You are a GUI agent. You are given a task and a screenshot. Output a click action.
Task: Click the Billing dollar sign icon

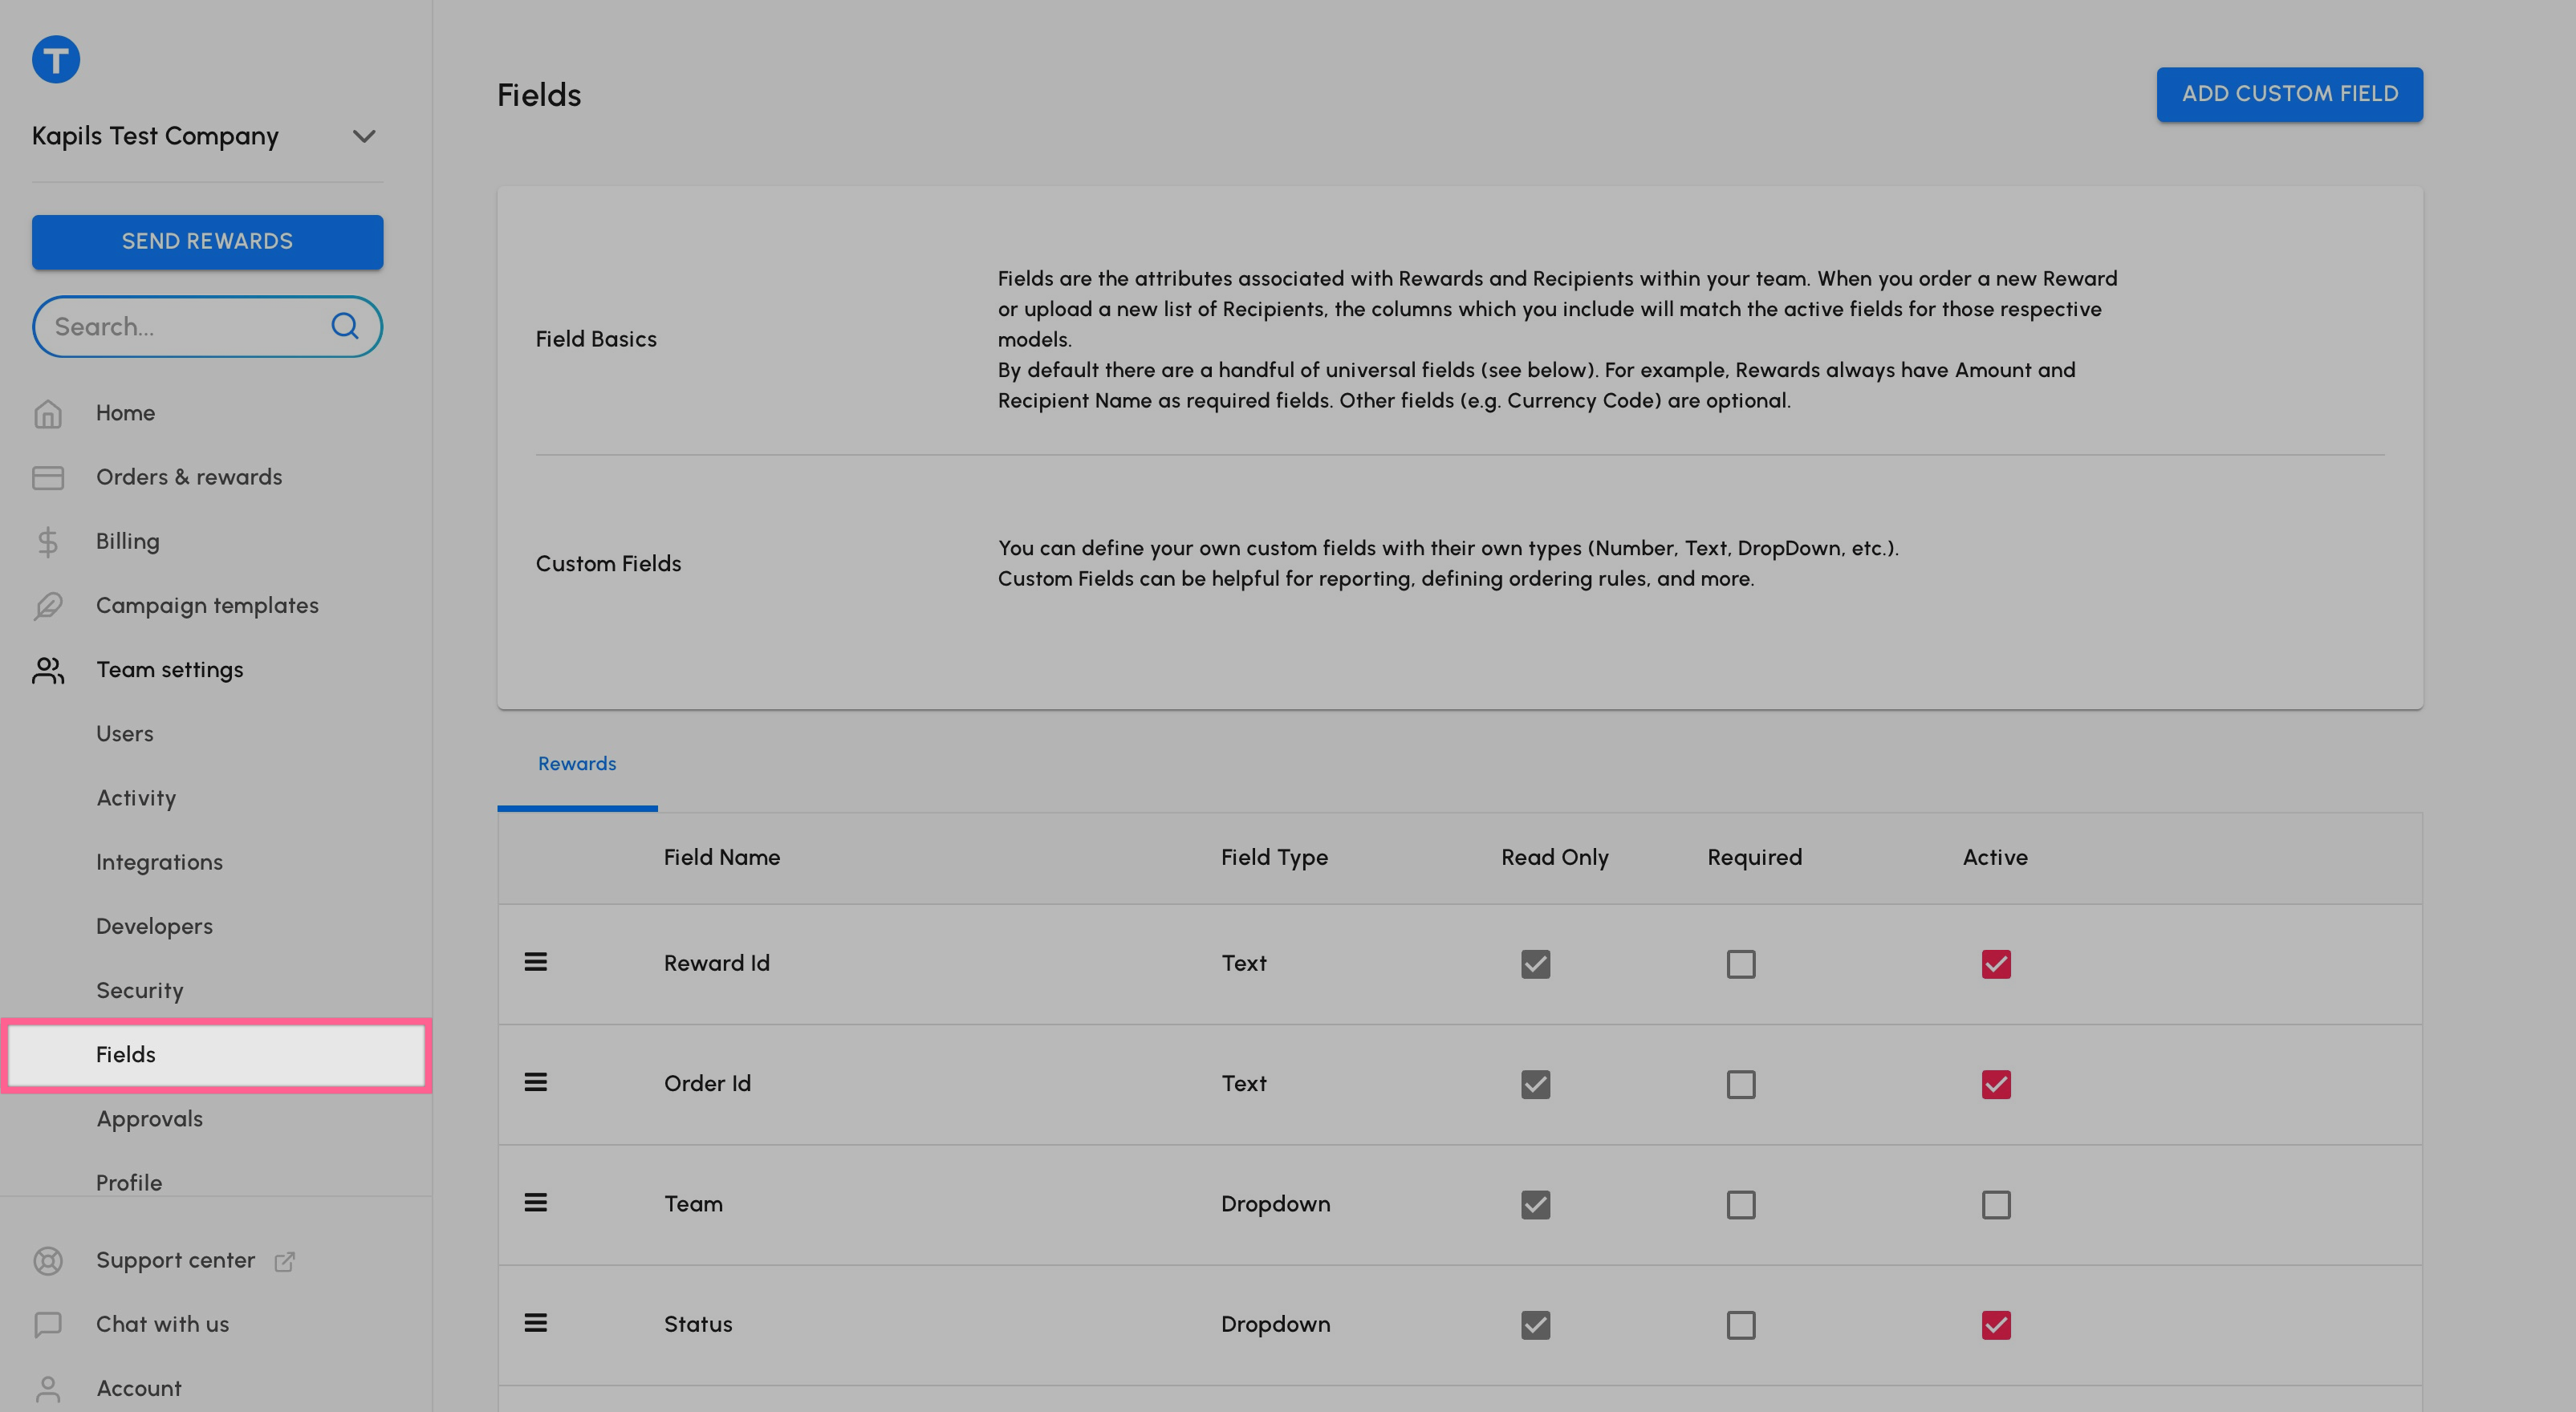click(x=48, y=541)
